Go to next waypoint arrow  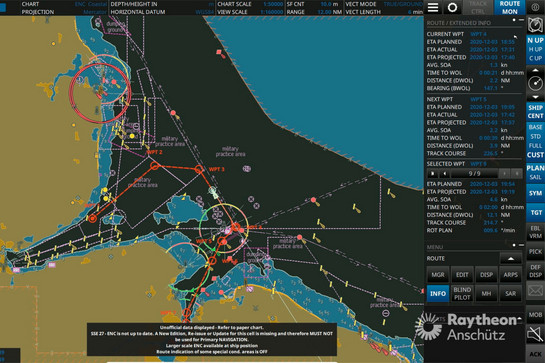click(504, 173)
